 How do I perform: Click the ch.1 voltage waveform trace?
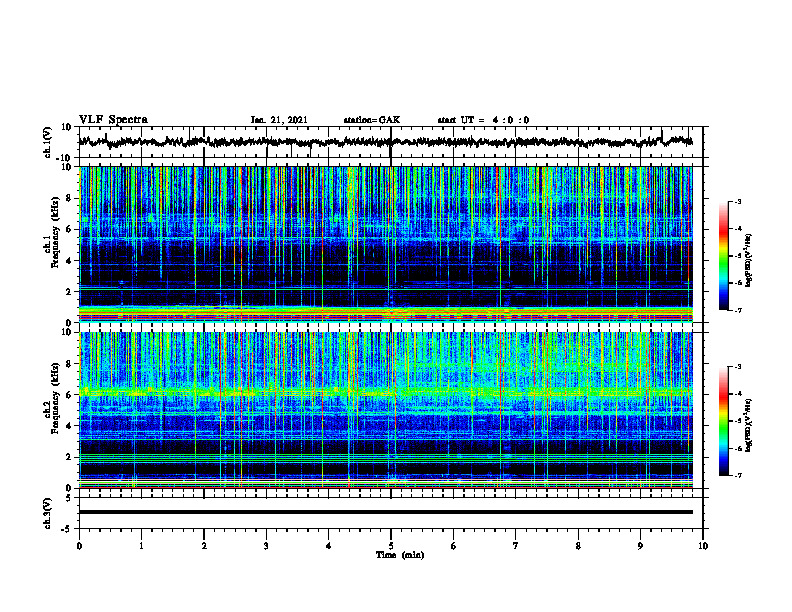click(386, 142)
